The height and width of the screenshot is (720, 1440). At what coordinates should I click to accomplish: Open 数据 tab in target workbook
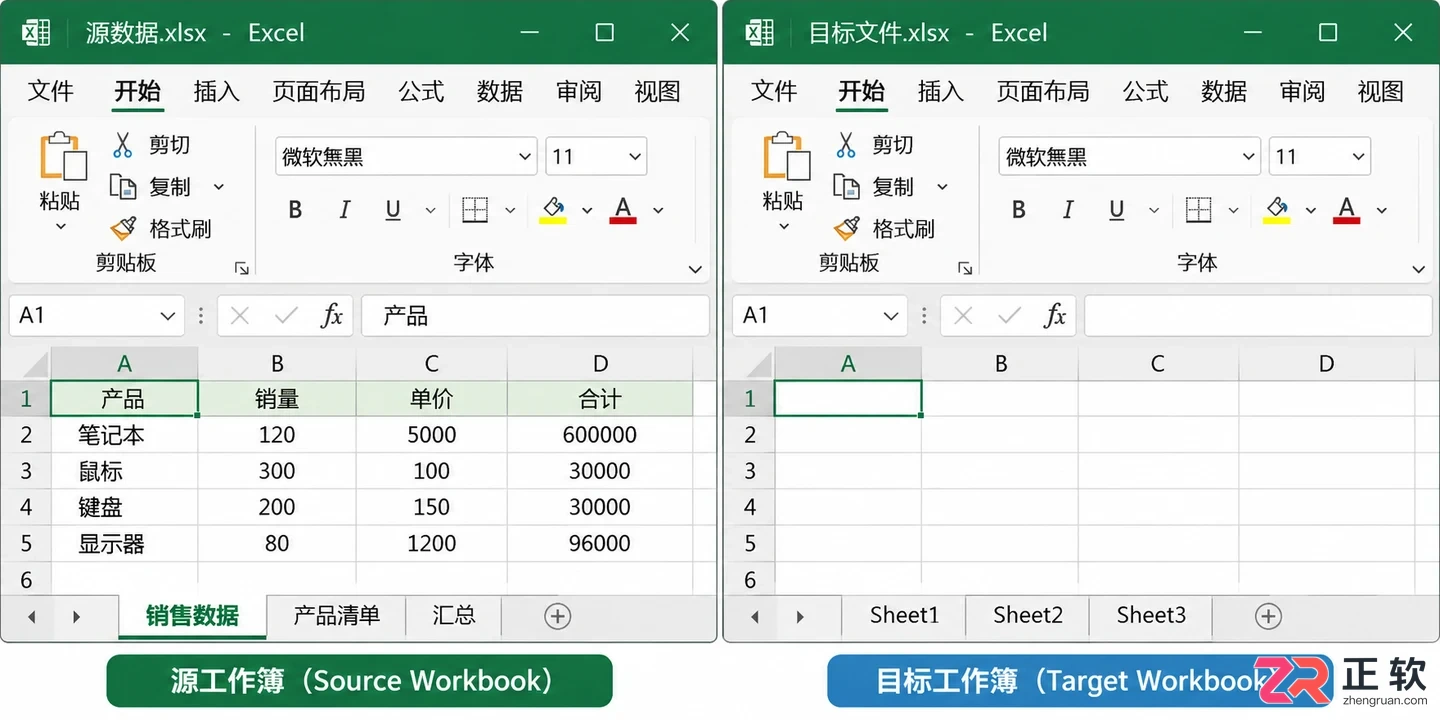(1224, 91)
